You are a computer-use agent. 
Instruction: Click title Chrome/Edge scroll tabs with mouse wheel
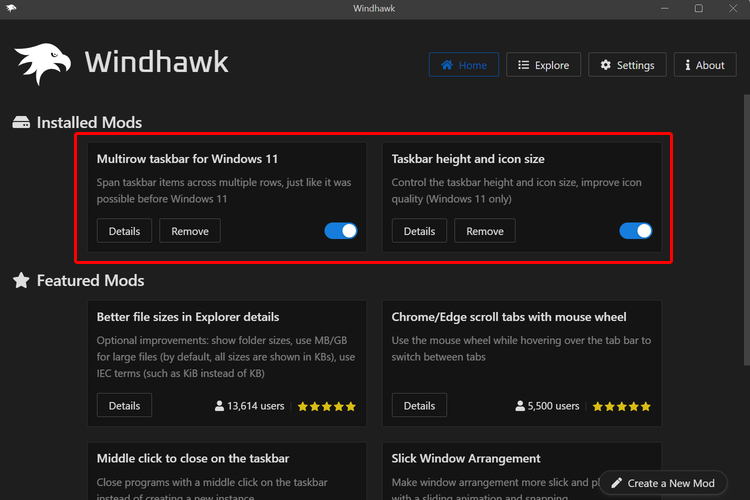click(509, 317)
